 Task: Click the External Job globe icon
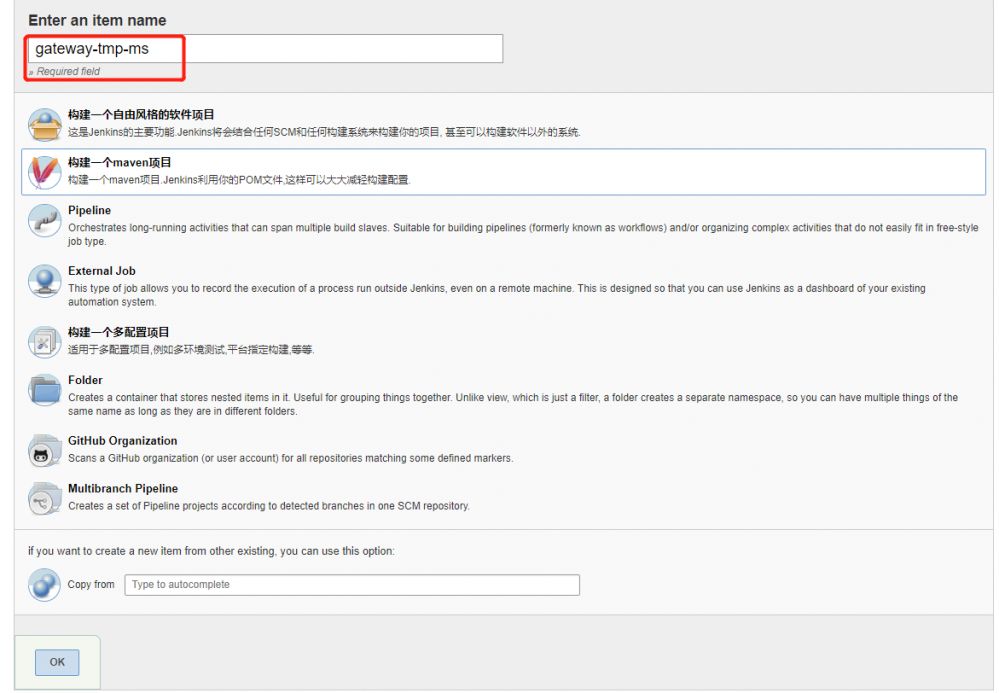44,282
